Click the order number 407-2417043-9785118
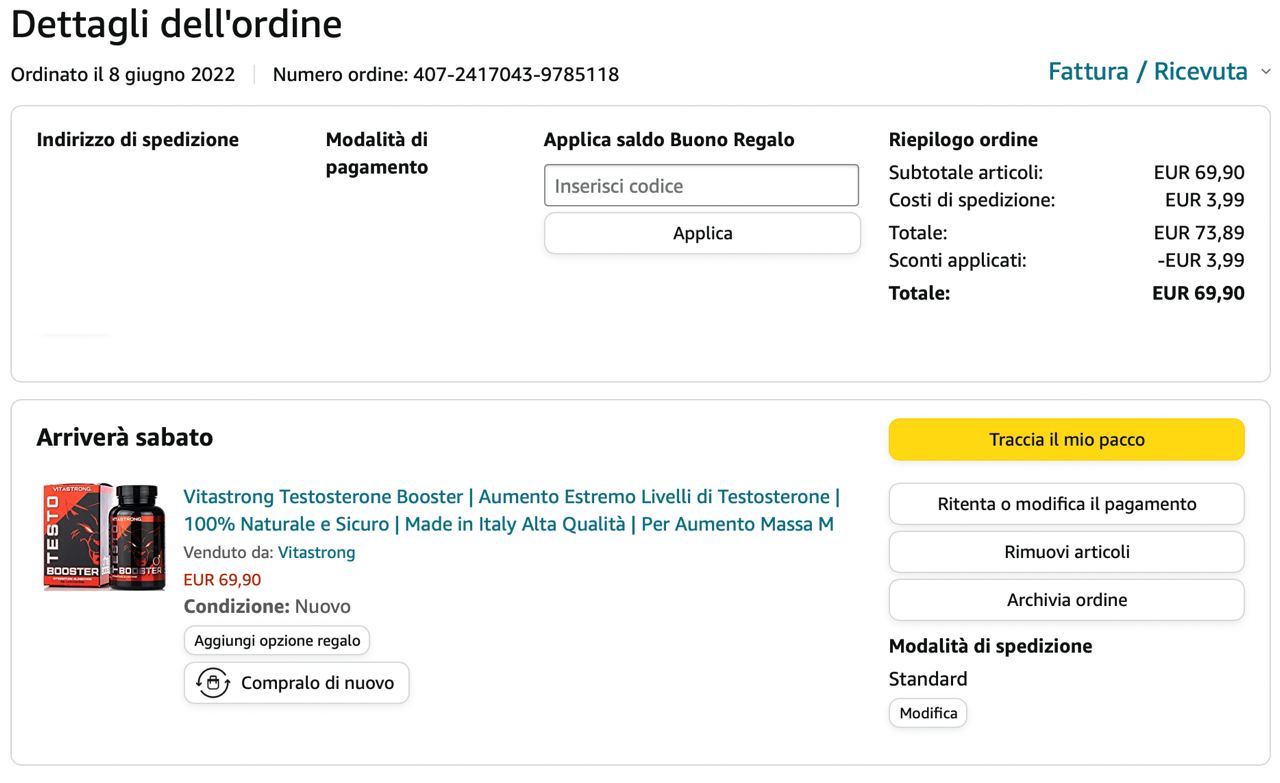 tap(515, 75)
